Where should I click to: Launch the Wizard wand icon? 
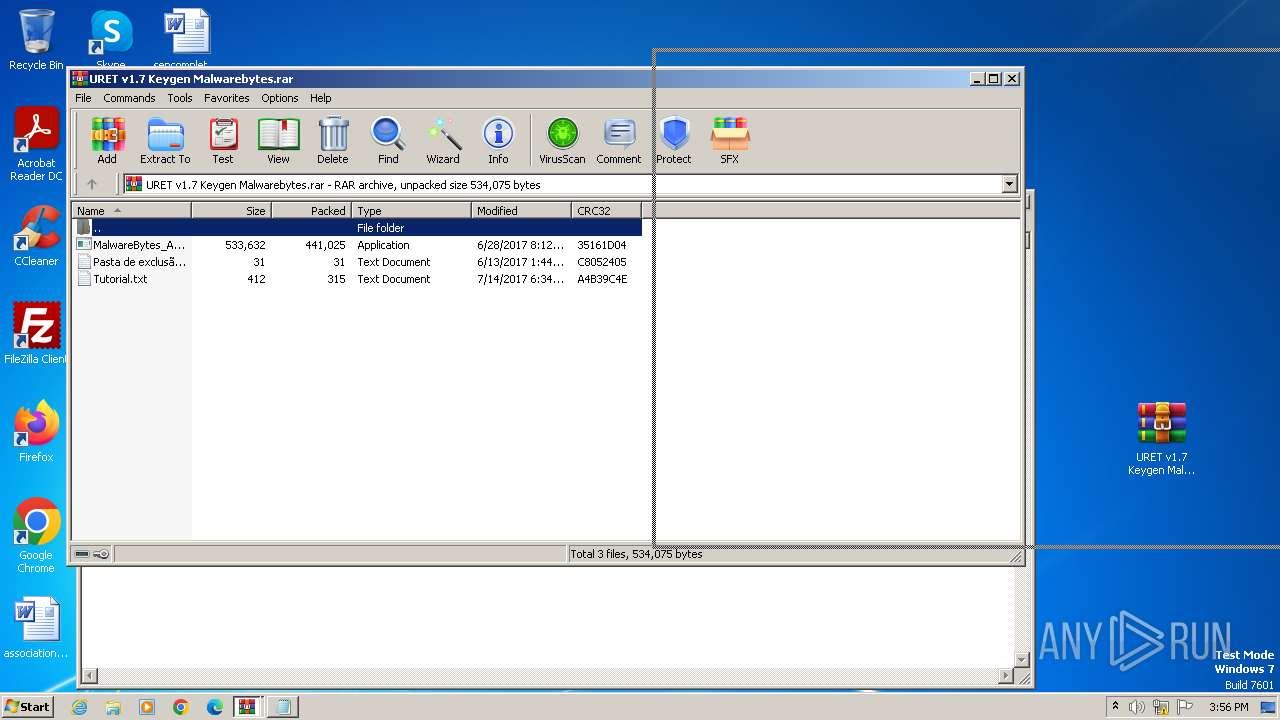443,140
